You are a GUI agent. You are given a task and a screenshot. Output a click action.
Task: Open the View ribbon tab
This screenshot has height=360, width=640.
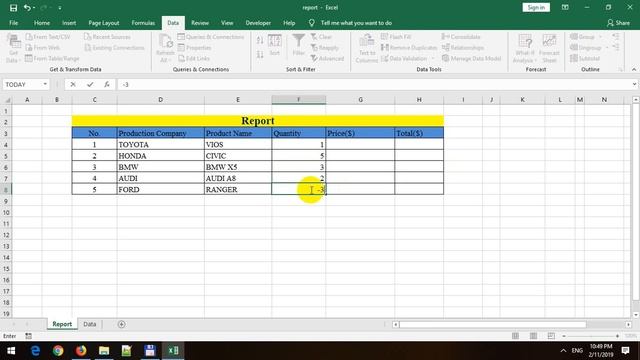(227, 23)
